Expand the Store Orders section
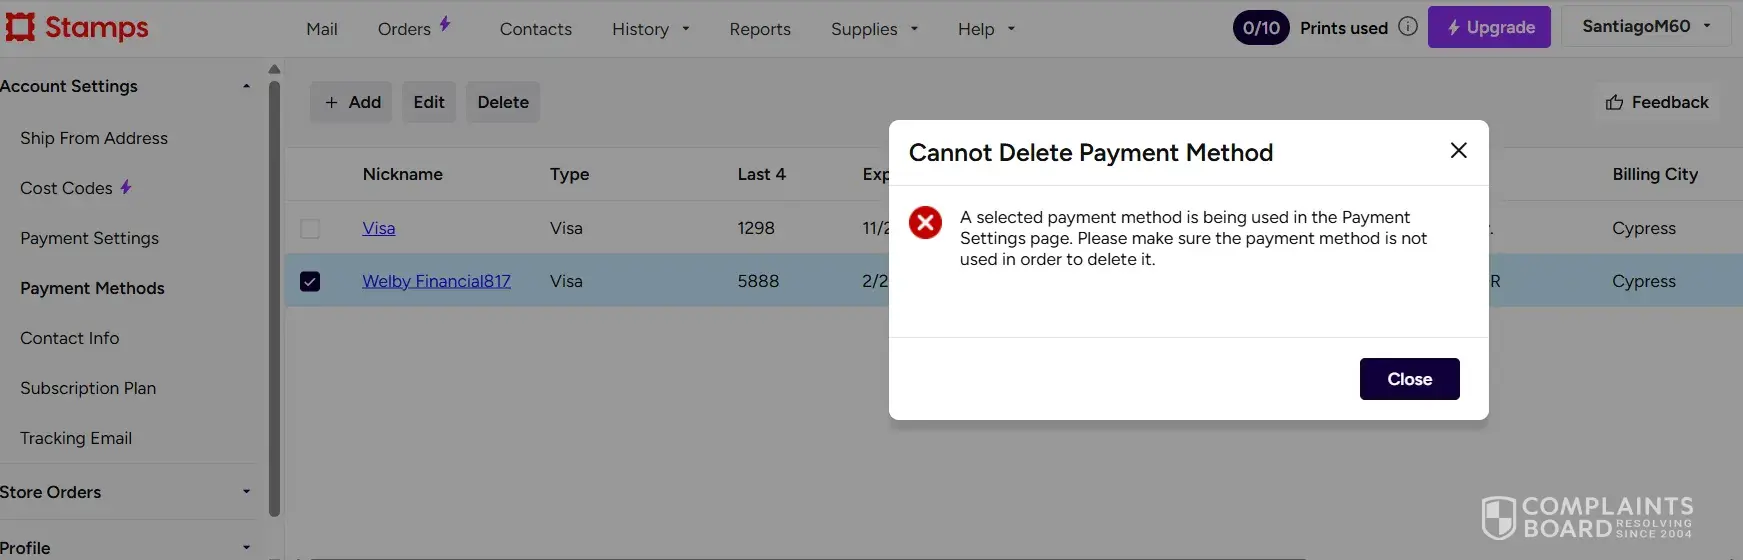Image resolution: width=1743 pixels, height=560 pixels. pos(246,492)
